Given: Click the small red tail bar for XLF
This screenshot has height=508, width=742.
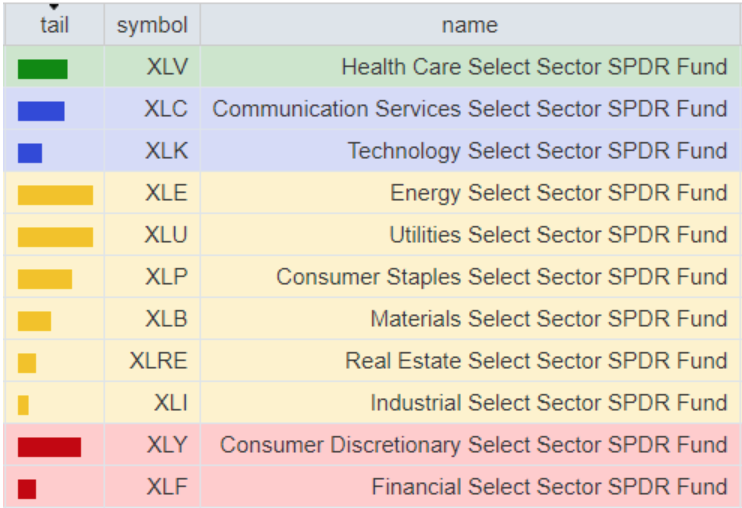Looking at the screenshot, I should (x=27, y=489).
